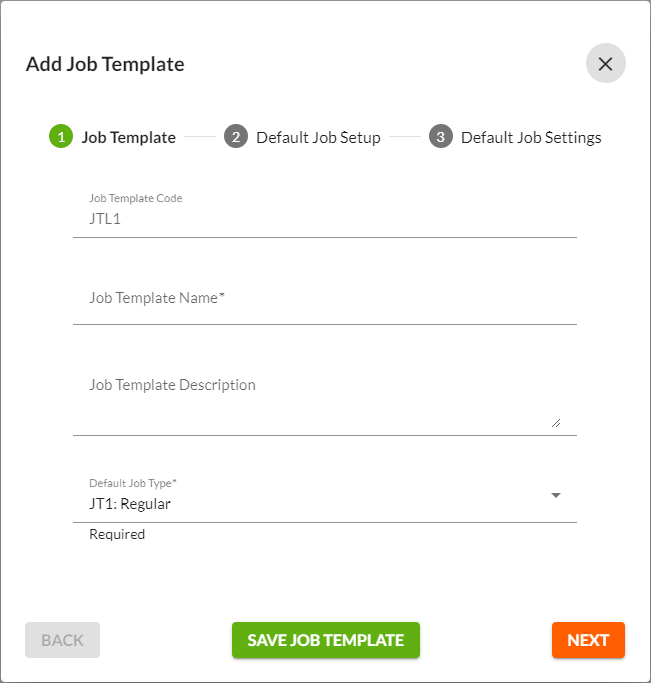The image size is (651, 683).
Task: Click the Add Job Template heading
Action: [x=105, y=64]
